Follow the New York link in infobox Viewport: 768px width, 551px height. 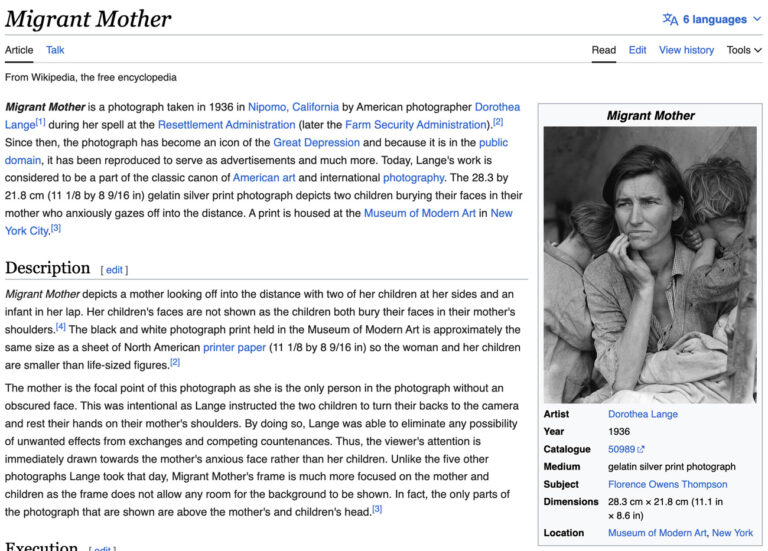coord(732,533)
